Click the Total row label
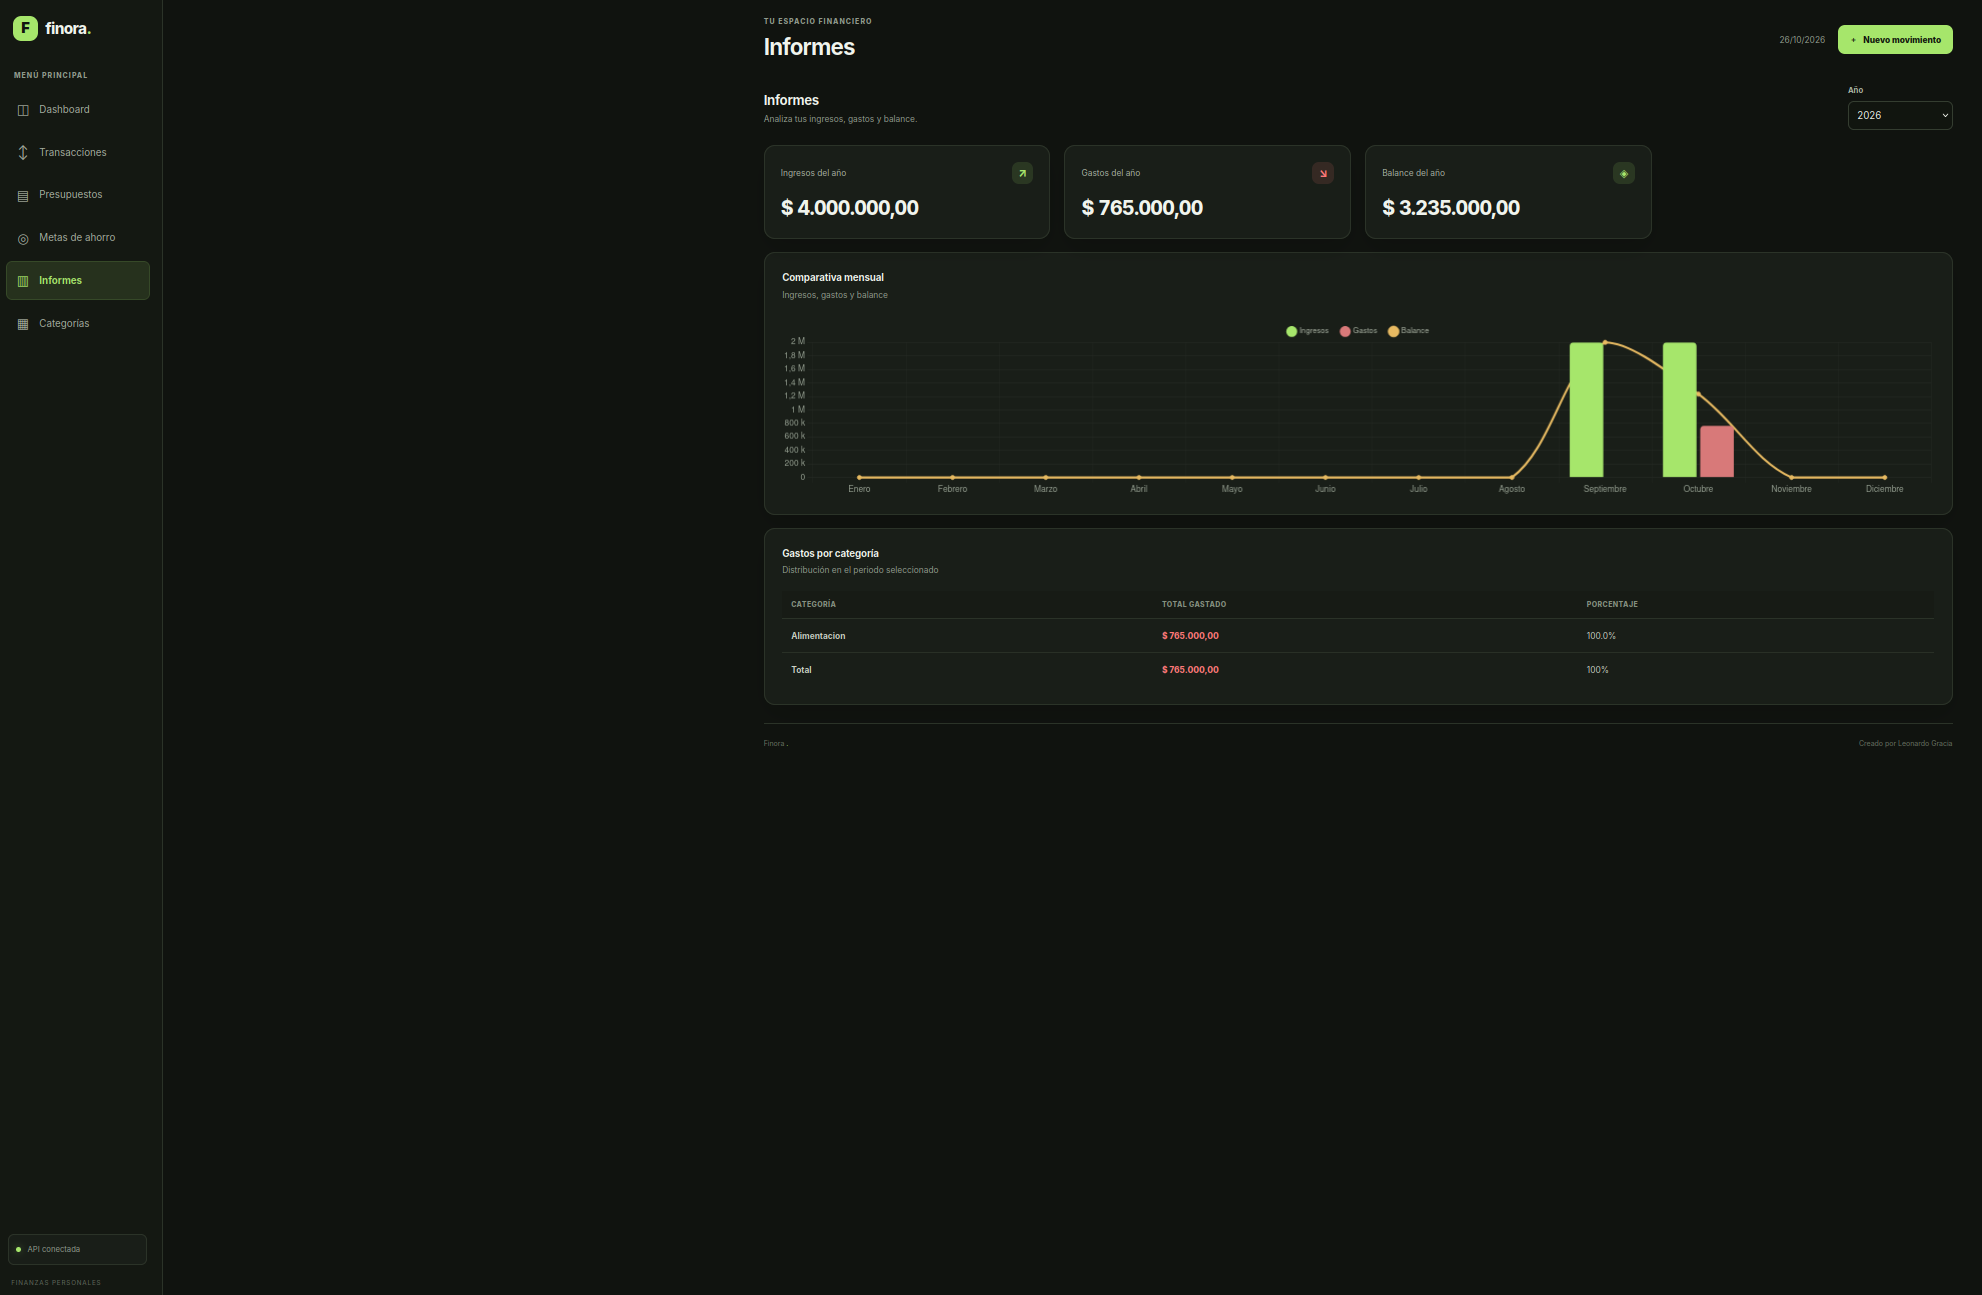 [801, 670]
